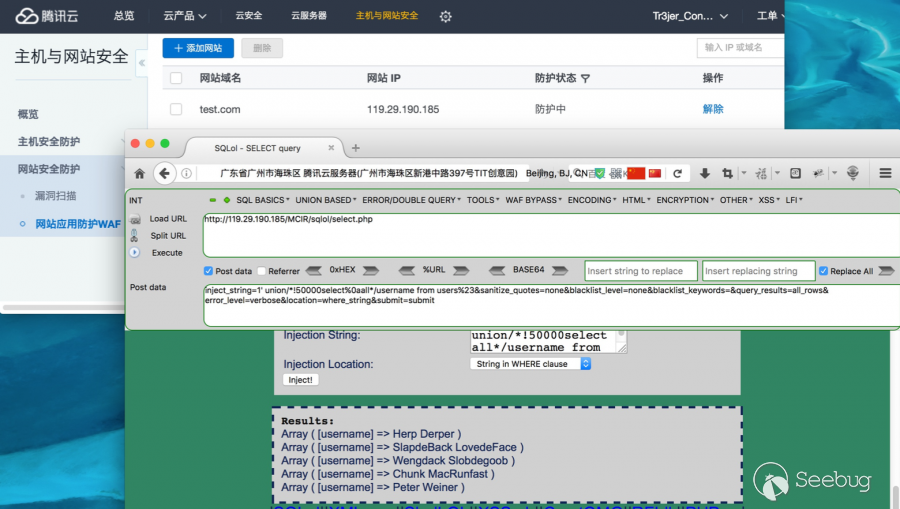Click the 解除 link for test.com
900x509 pixels.
click(713, 109)
